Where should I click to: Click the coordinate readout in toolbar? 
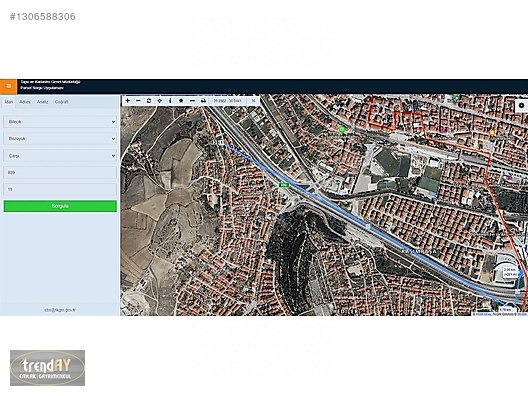(x=228, y=101)
